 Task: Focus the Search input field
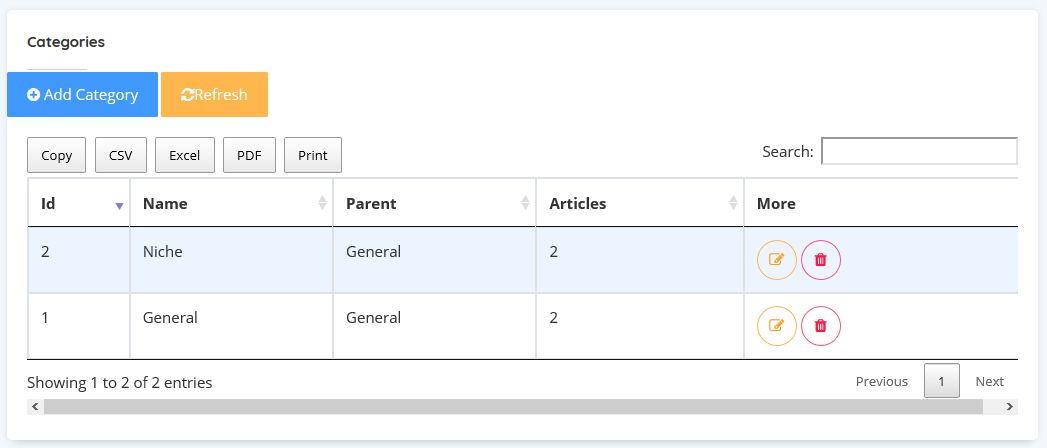919,151
